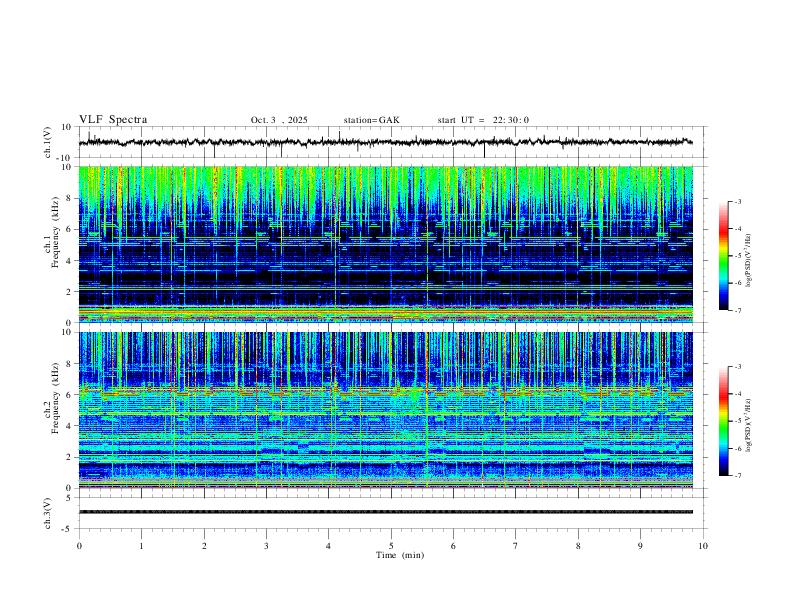The width and height of the screenshot is (792, 612).
Task: Click time axis tick label "5"
Action: pos(391,546)
